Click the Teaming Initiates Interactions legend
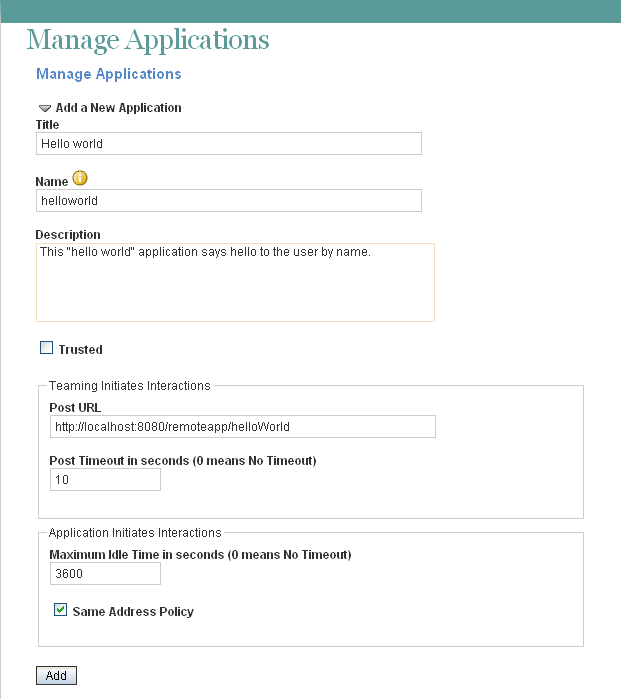The width and height of the screenshot is (621, 699). point(130,386)
